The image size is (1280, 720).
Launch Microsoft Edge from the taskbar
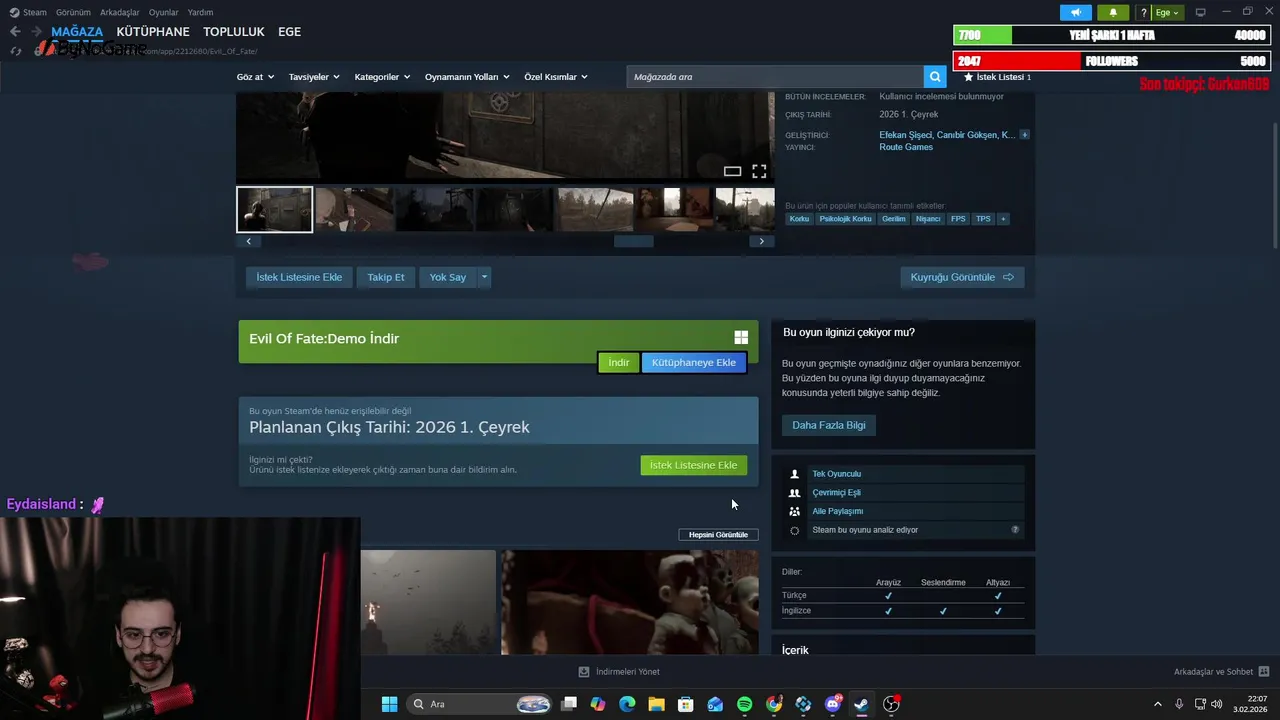pyautogui.click(x=627, y=704)
